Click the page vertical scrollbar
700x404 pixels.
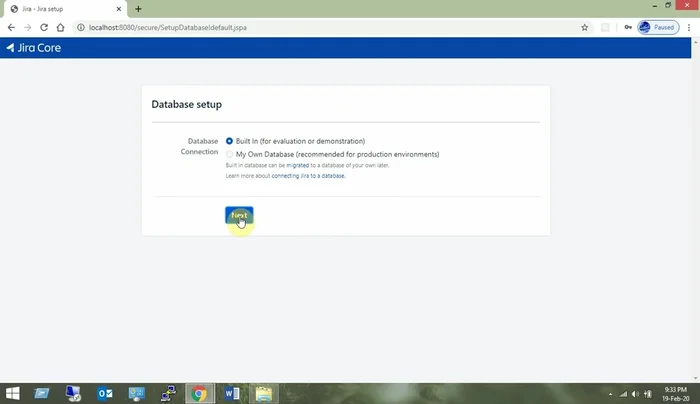(696, 210)
